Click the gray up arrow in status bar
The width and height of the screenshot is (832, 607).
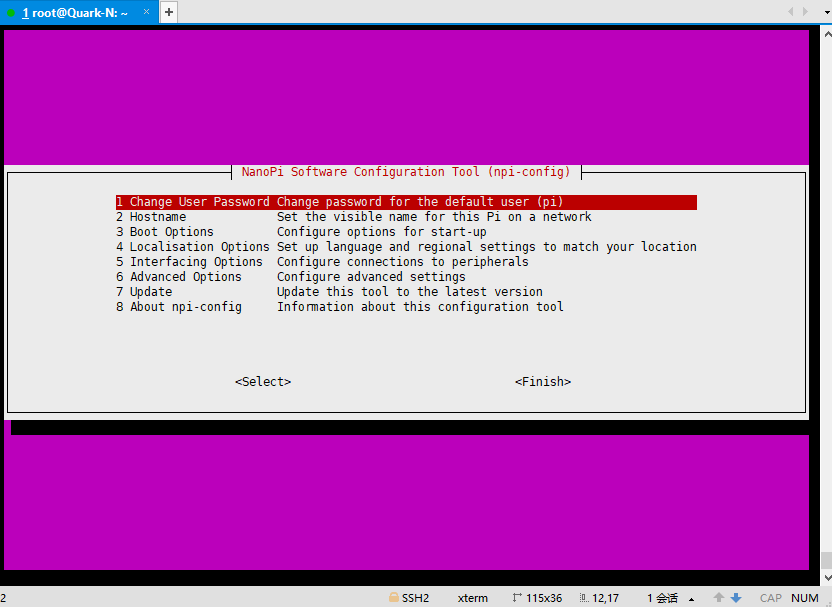[x=718, y=597]
